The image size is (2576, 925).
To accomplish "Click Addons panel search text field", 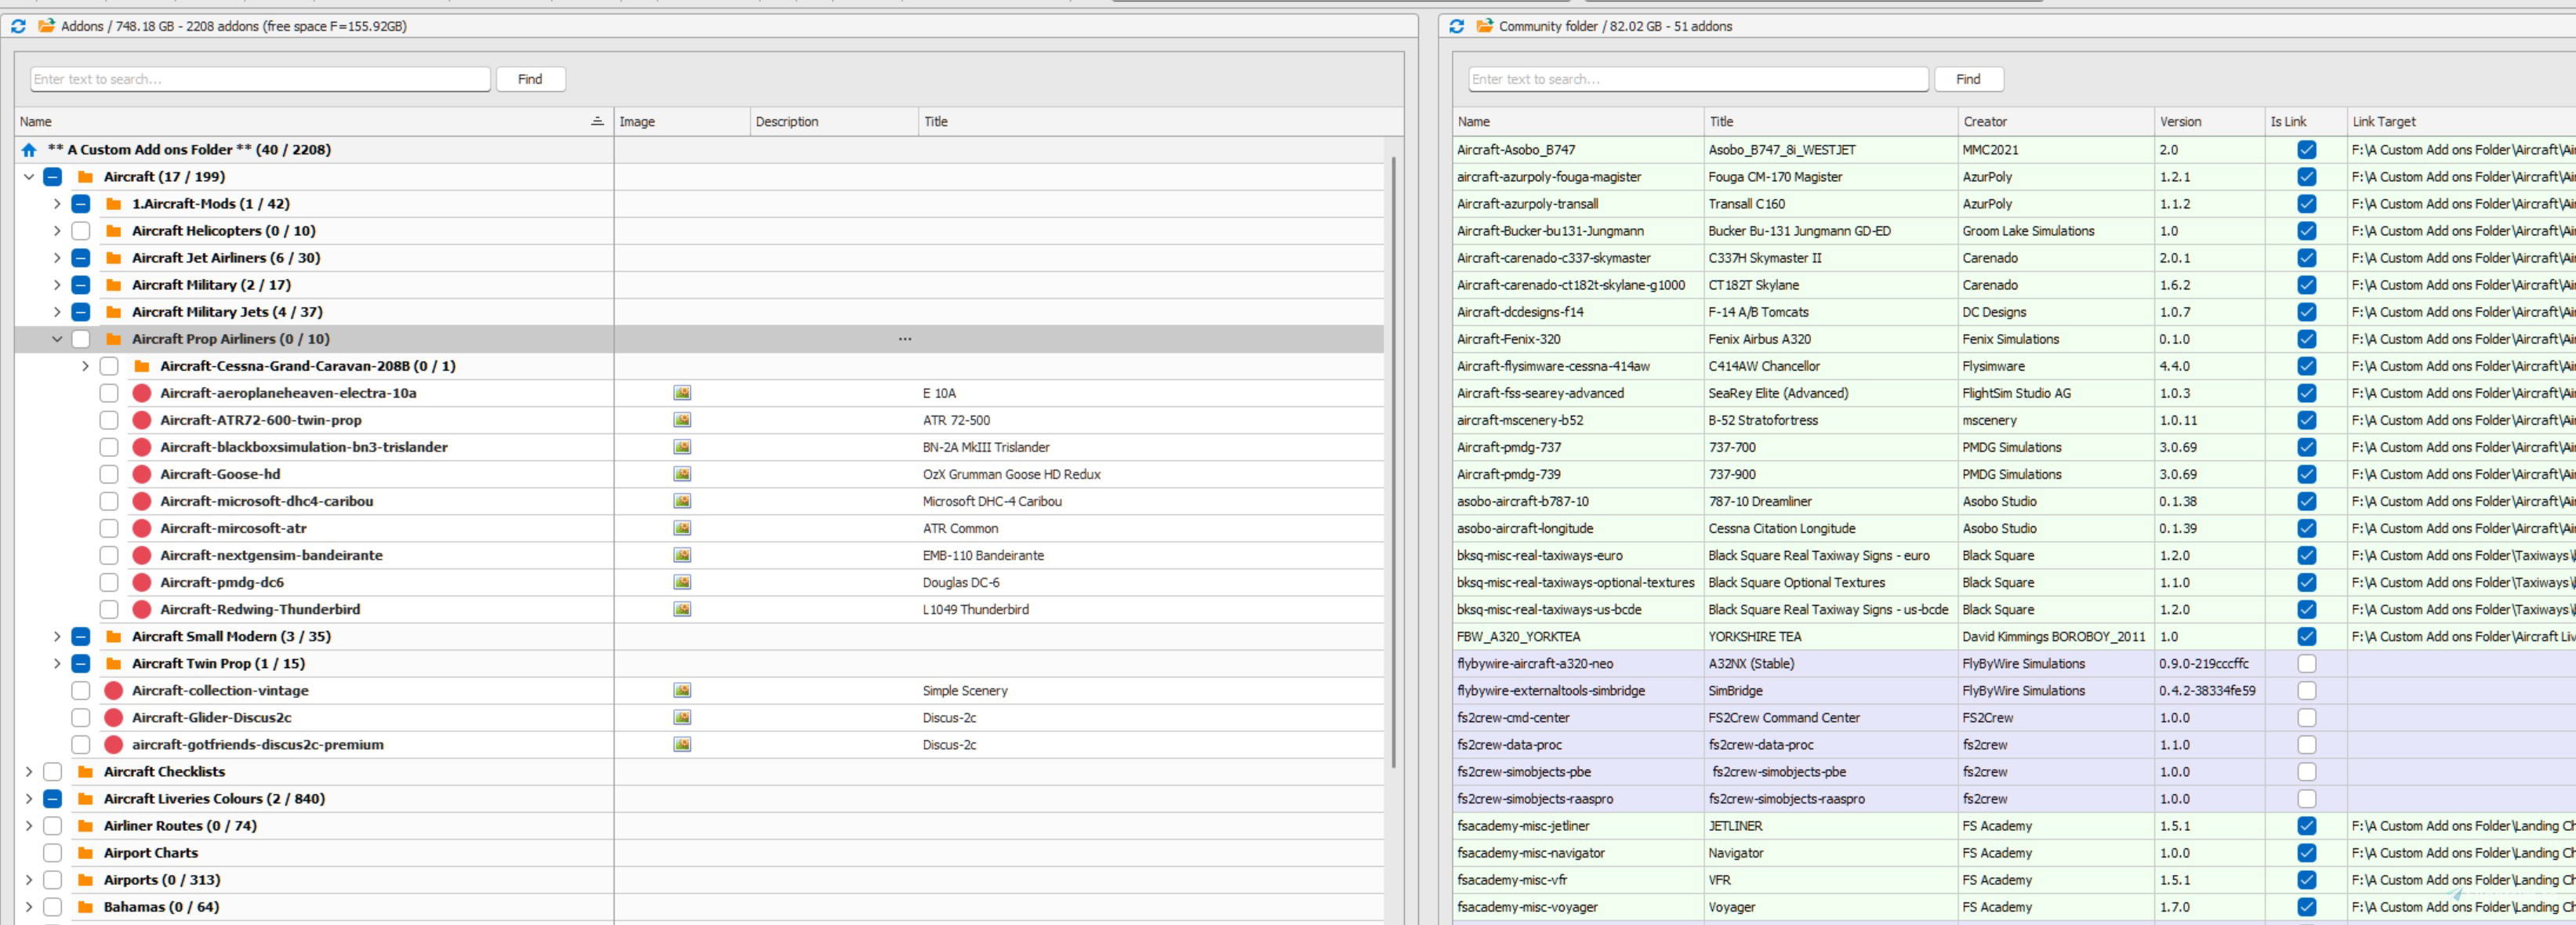I will point(260,79).
